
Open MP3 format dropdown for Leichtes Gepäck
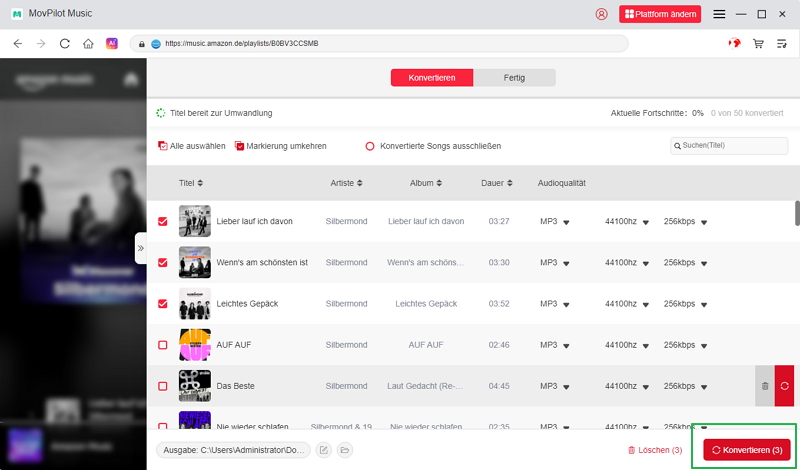pos(554,304)
